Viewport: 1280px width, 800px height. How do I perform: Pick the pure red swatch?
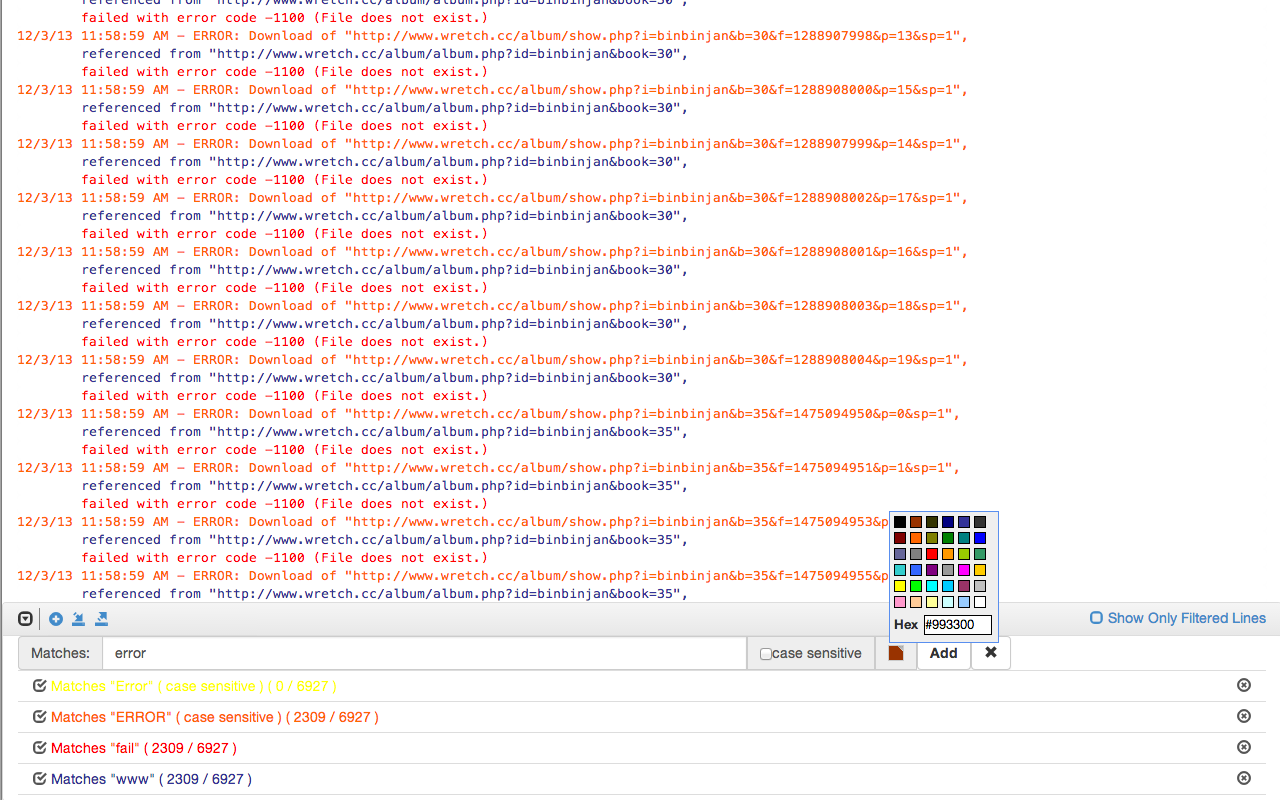pos(932,554)
